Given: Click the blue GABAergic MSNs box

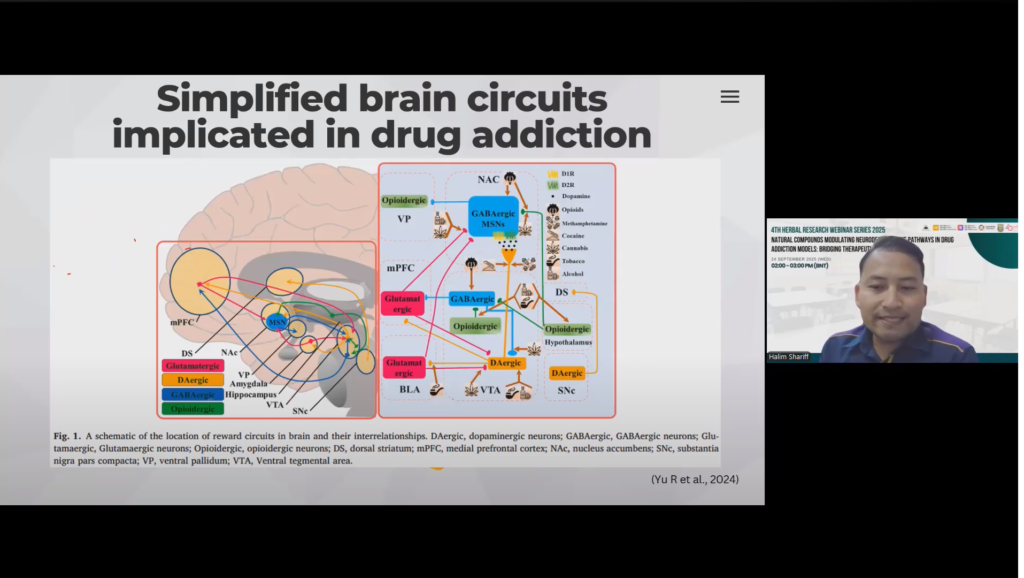Looking at the screenshot, I should click(486, 215).
